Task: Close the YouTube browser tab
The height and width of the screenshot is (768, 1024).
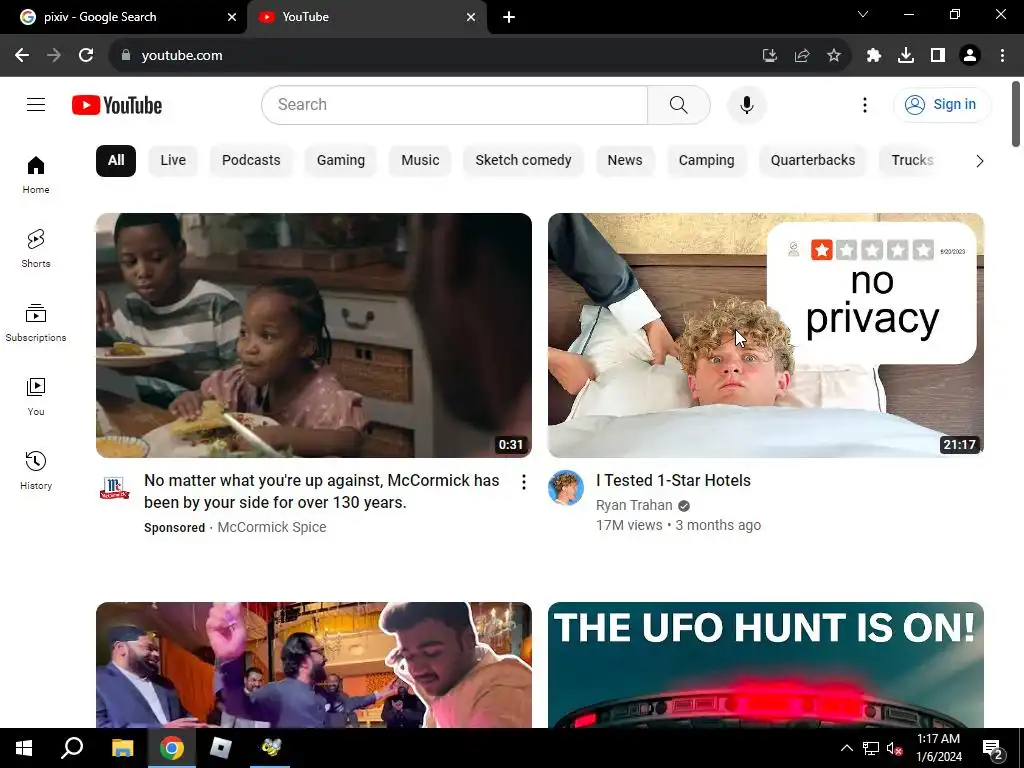Action: [x=471, y=17]
